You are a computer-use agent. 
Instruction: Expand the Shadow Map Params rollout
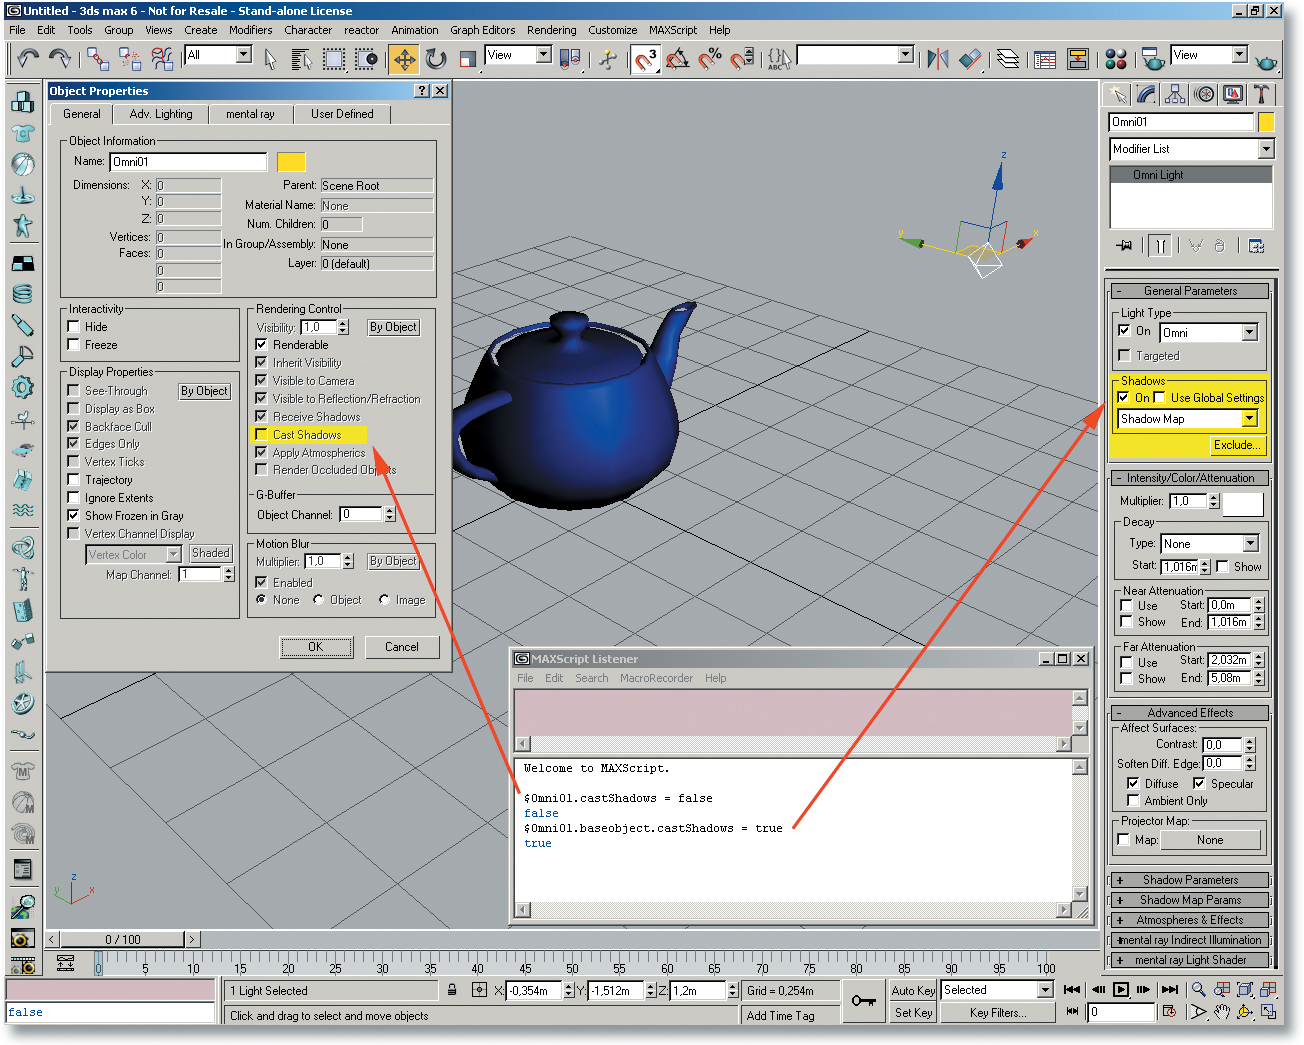tap(1190, 900)
